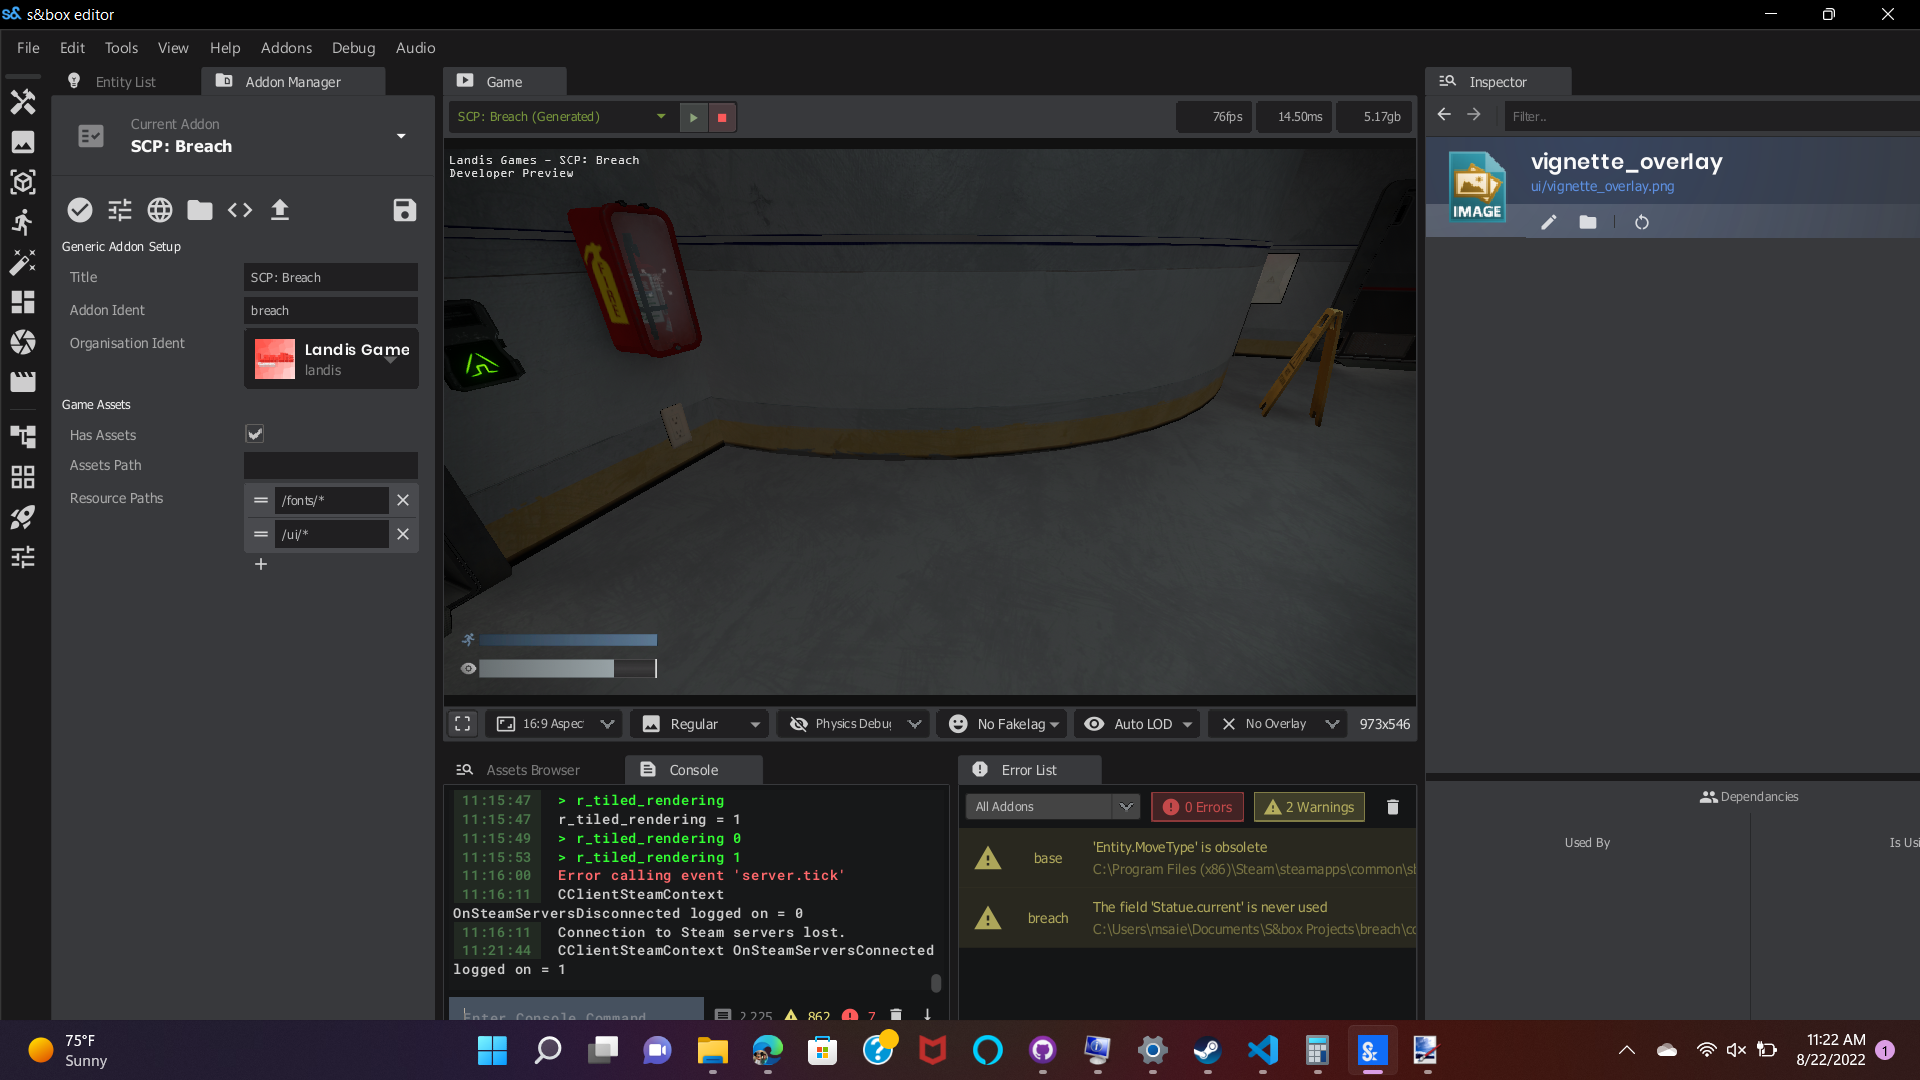Image resolution: width=1920 pixels, height=1080 pixels.
Task: Clear errors with the trash button
Action: click(1392, 806)
